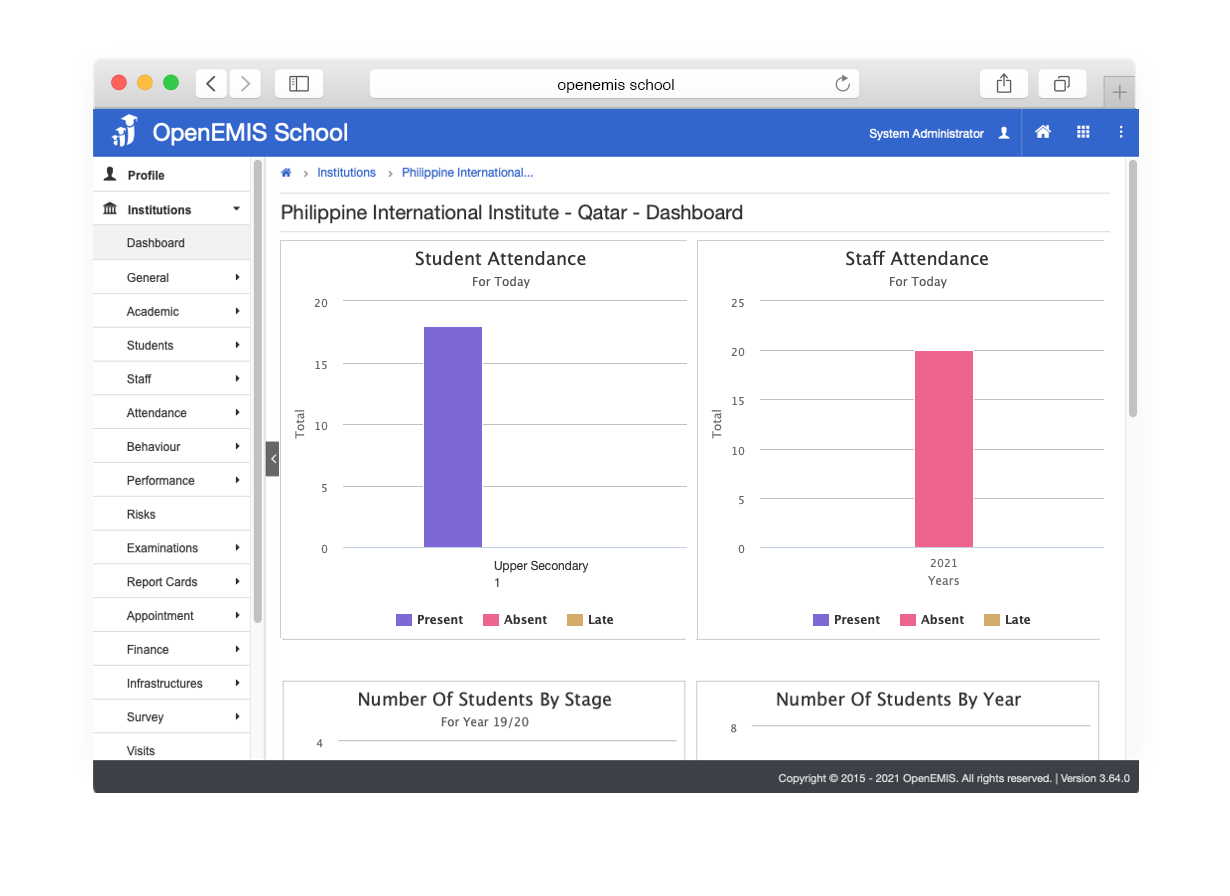Collapse the sidebar with arrow handle

coord(272,459)
